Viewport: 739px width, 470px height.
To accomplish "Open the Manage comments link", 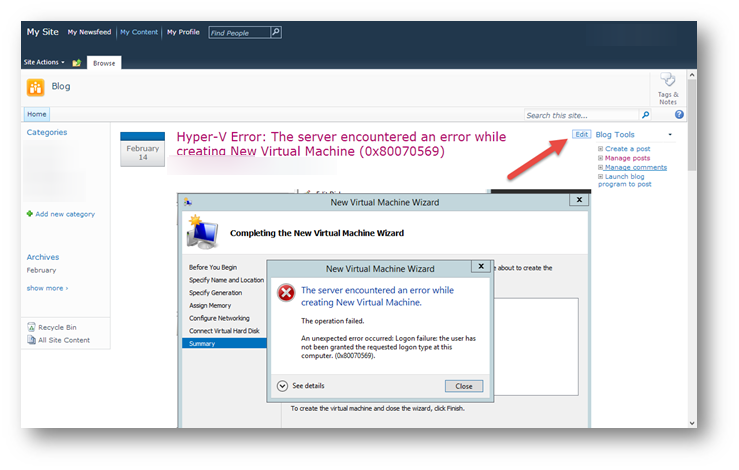I will [635, 167].
